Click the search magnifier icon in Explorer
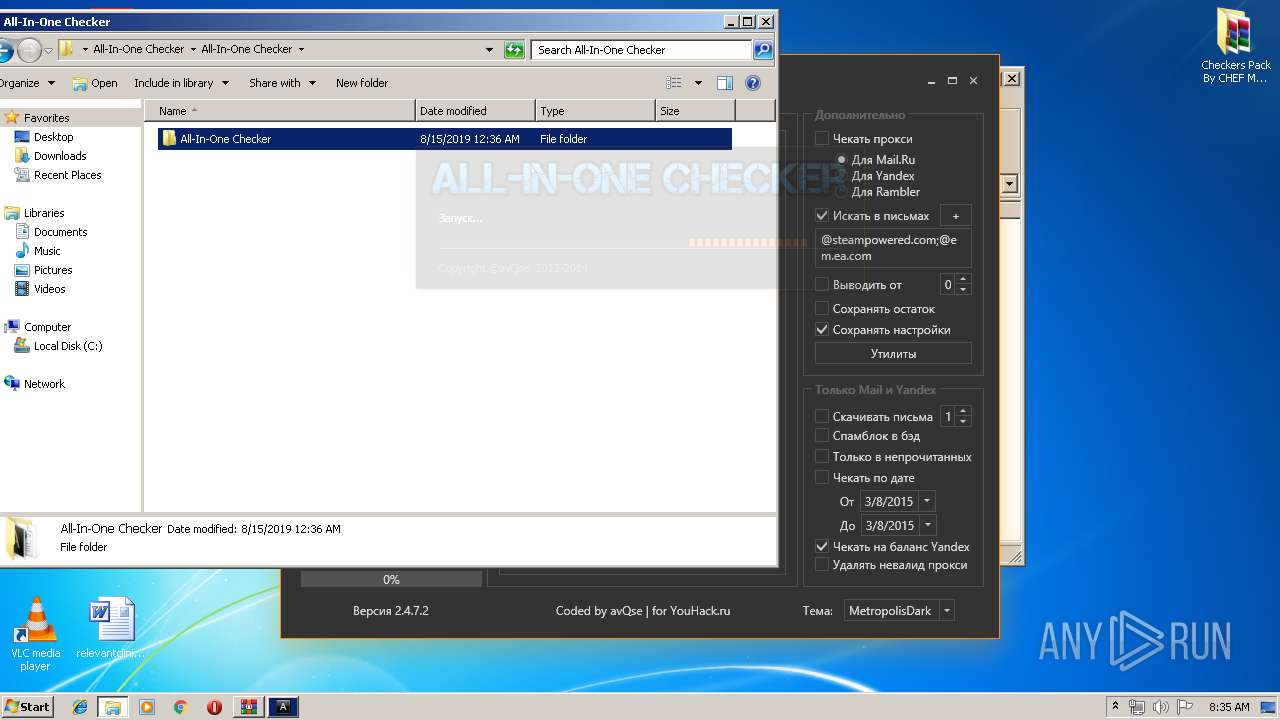This screenshot has width=1280, height=720. [x=762, y=49]
